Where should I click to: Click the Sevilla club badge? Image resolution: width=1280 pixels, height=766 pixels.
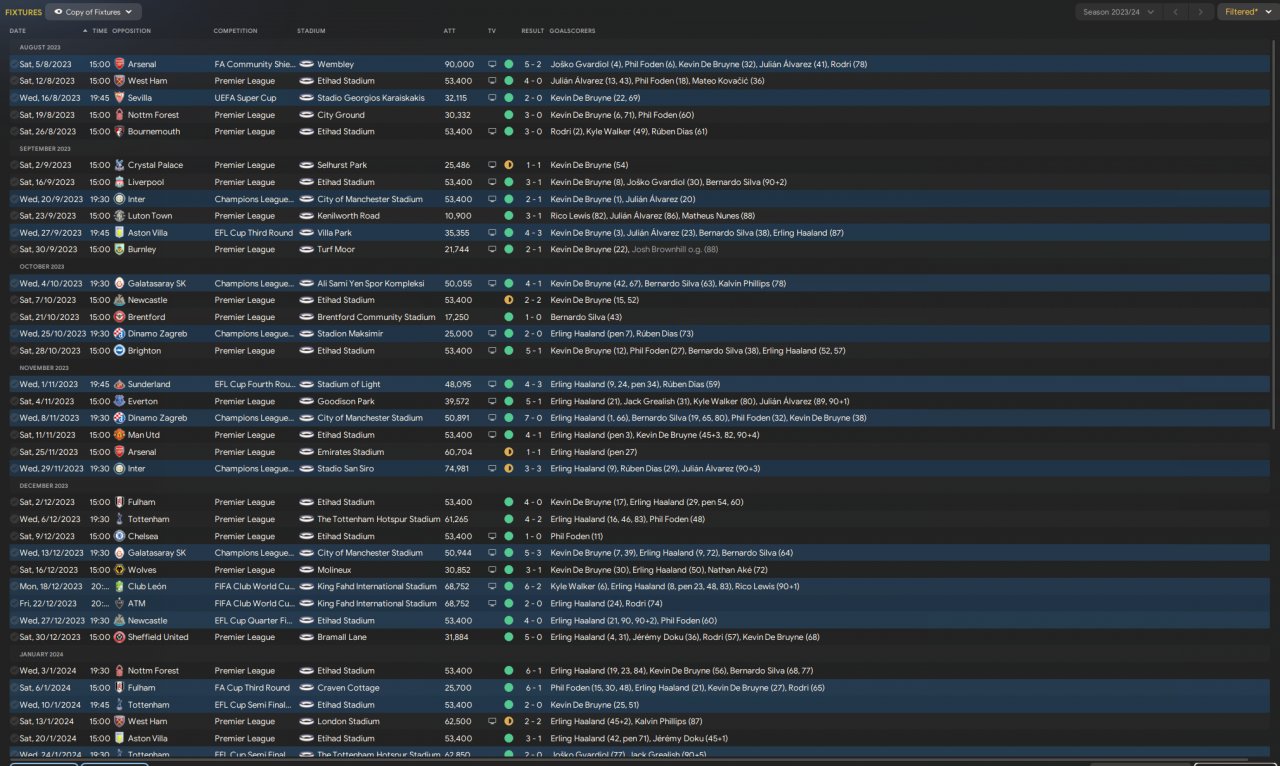pyautogui.click(x=119, y=98)
